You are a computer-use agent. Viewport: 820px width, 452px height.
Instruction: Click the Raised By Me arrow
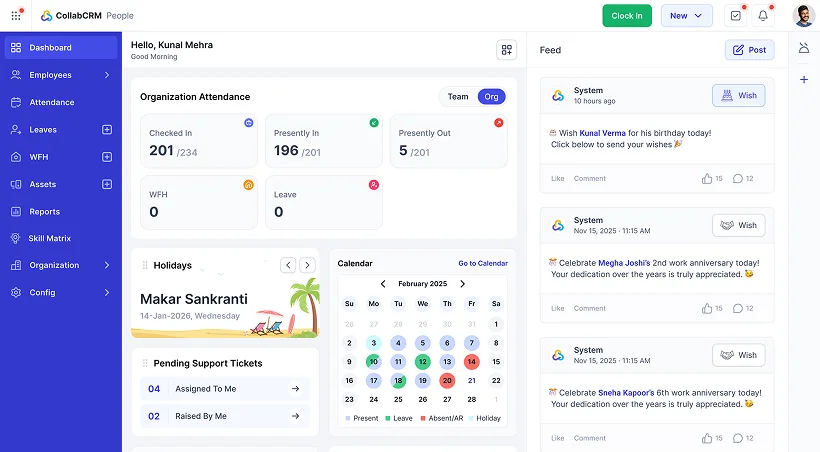point(295,416)
